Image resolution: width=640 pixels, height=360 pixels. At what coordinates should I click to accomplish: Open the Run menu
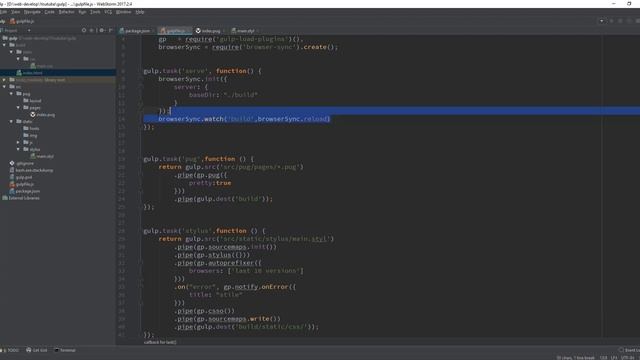pos(82,12)
